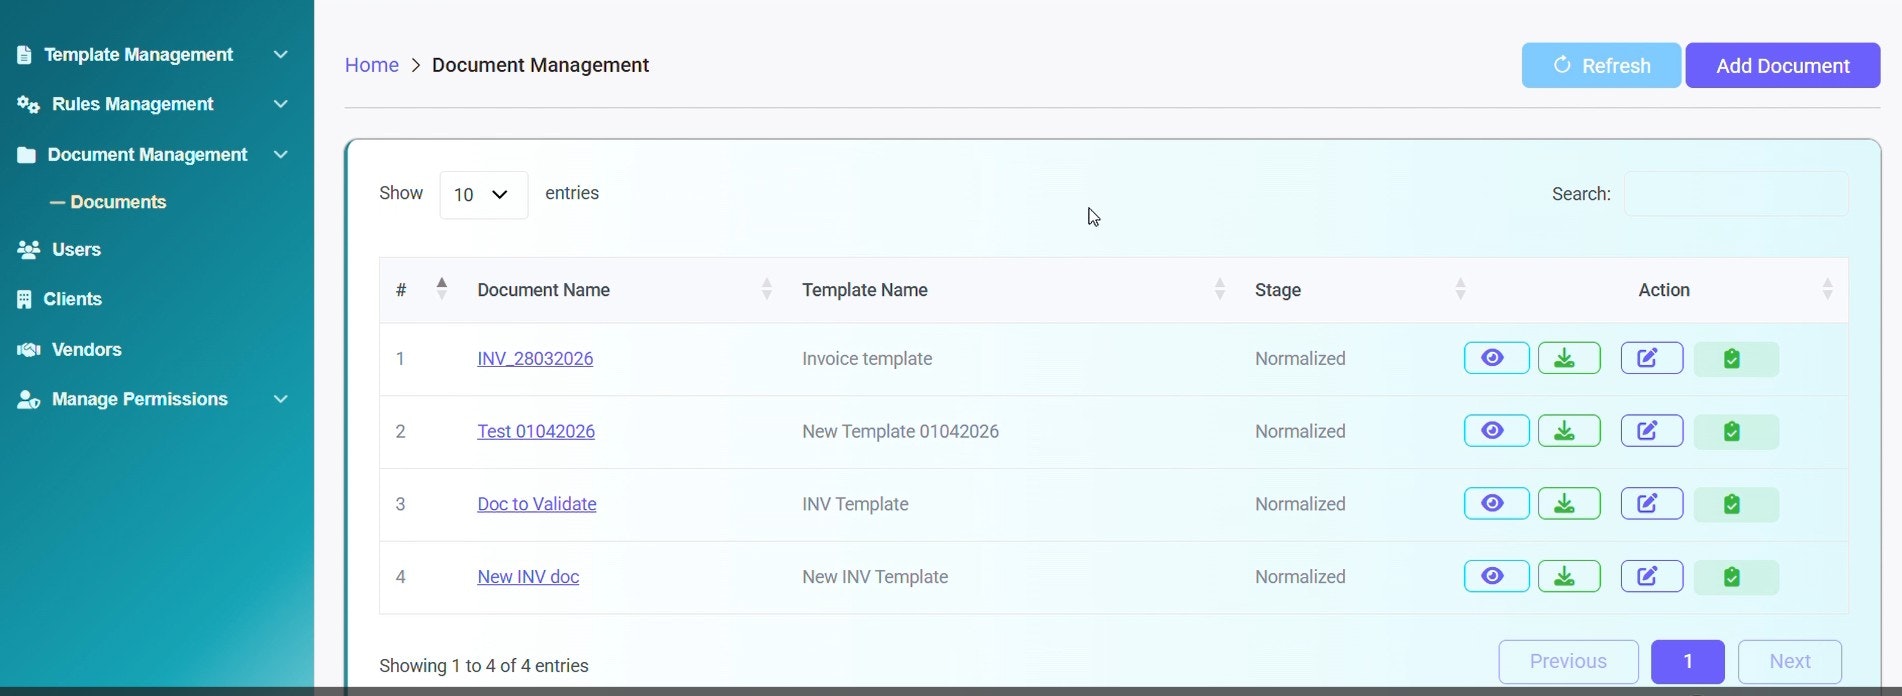Open the Test 01042026 document link
This screenshot has height=696, width=1902.
[x=536, y=431]
